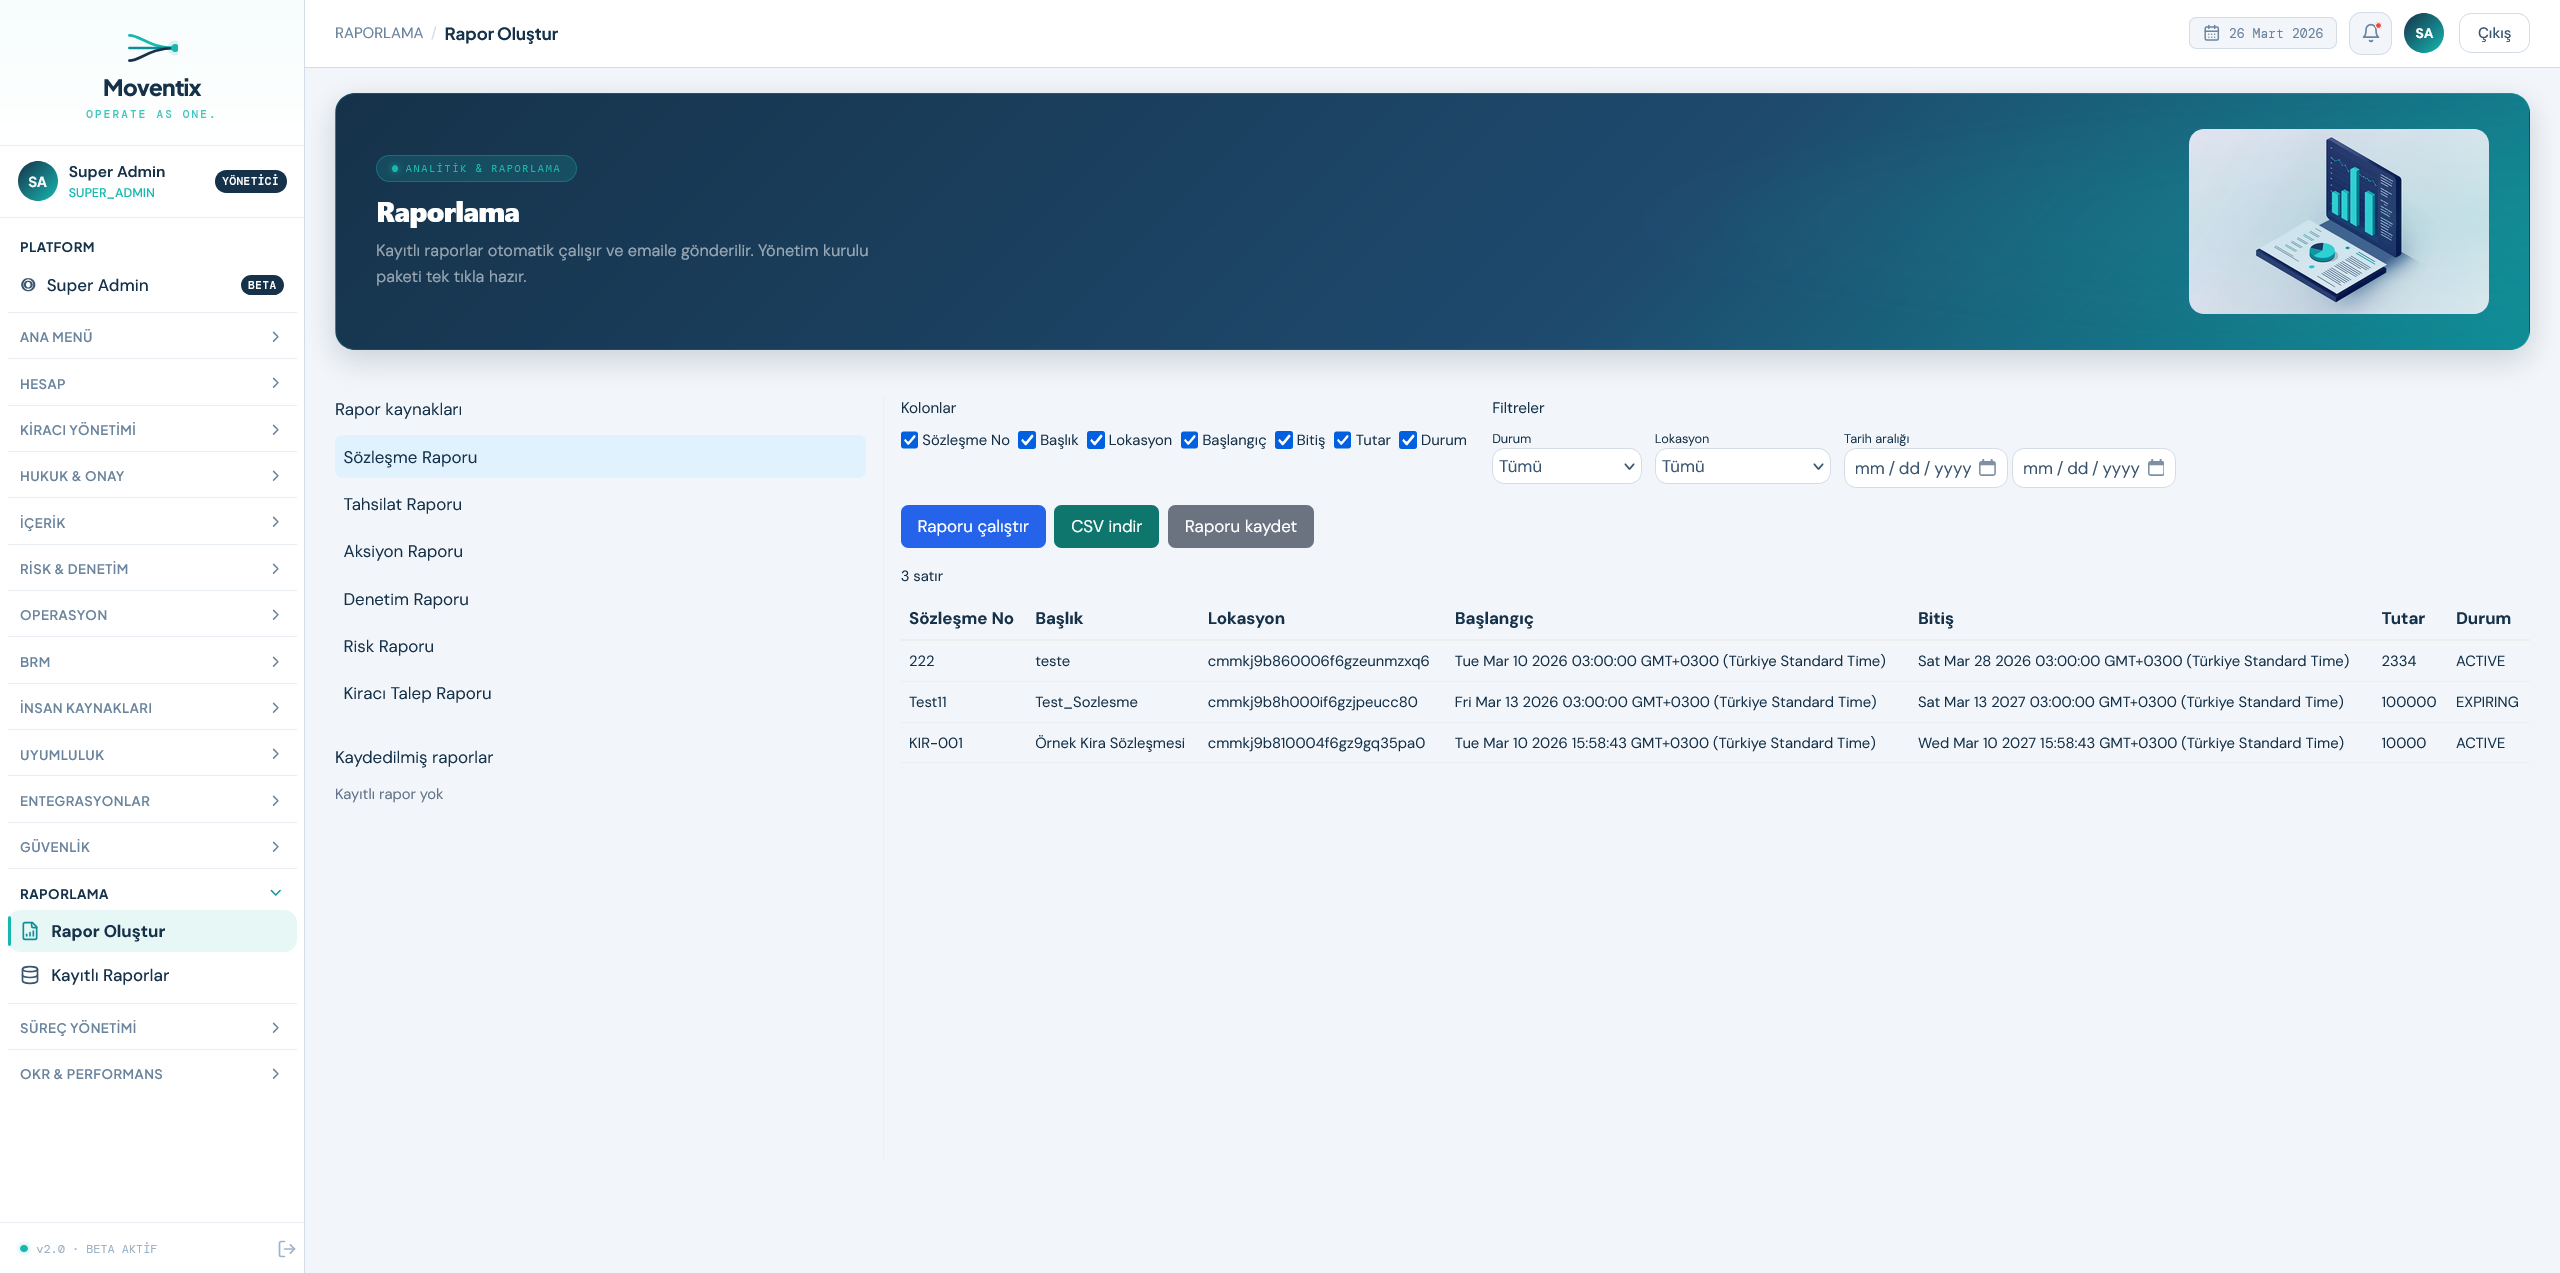The width and height of the screenshot is (2560, 1273).
Task: Click the start date input field
Action: [1925, 468]
